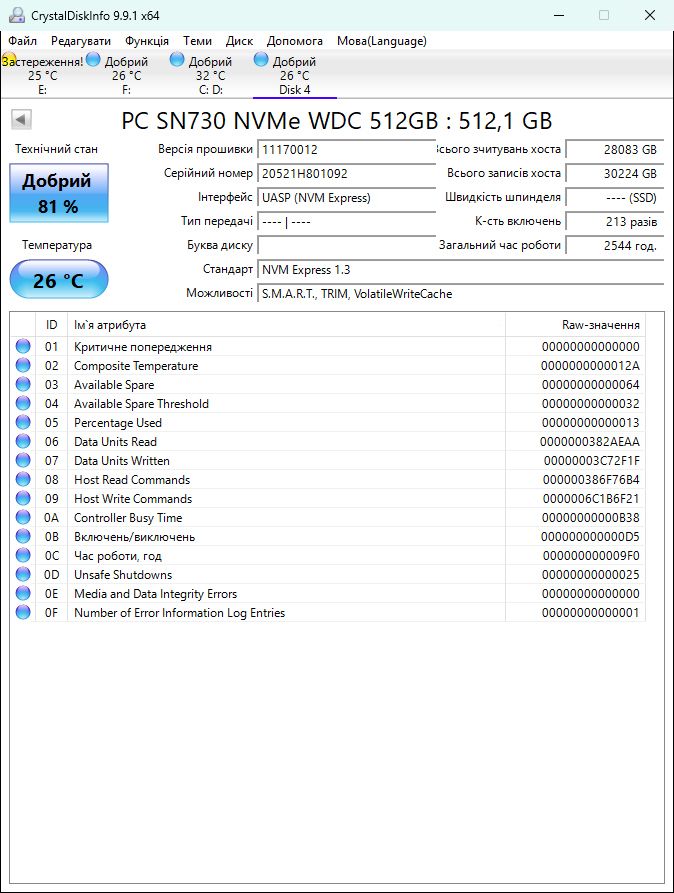Switch to disk C: D: tab
Image resolution: width=674 pixels, height=893 pixels.
tap(210, 75)
